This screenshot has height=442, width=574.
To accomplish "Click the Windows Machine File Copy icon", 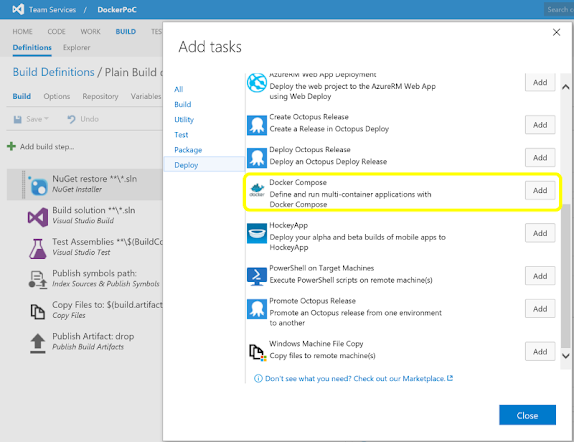I will 257,352.
